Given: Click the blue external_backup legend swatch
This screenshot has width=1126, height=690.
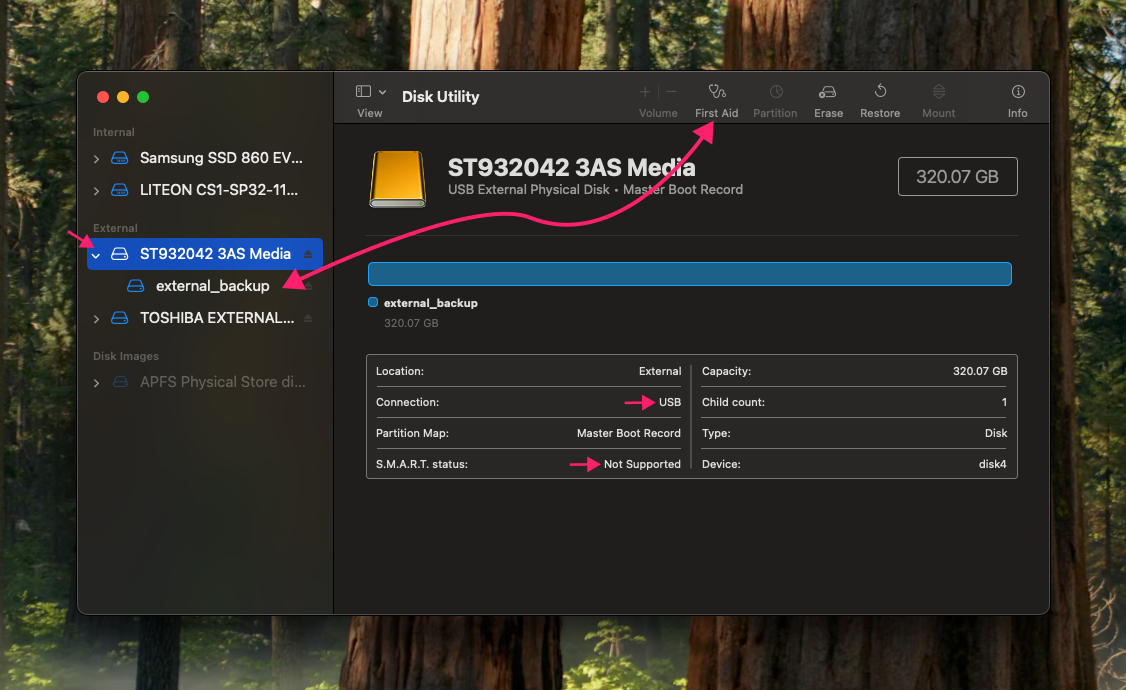Looking at the screenshot, I should [373, 302].
